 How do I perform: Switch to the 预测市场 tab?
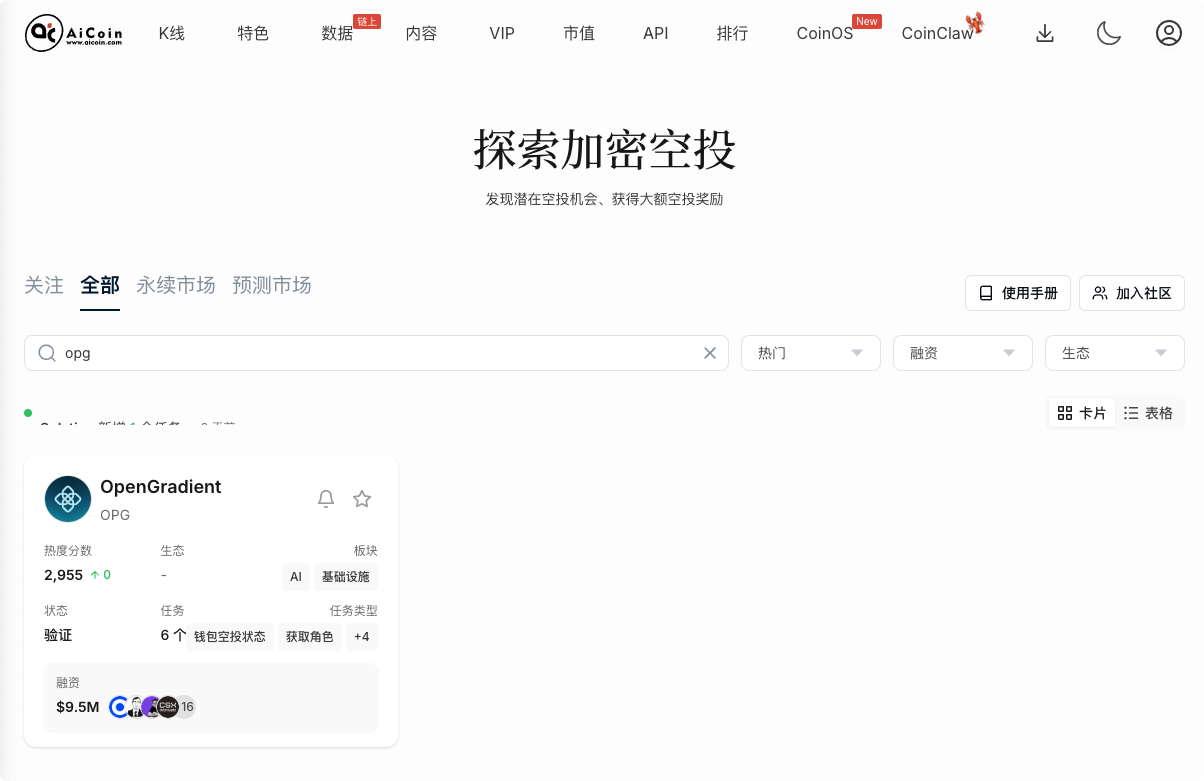tap(271, 285)
